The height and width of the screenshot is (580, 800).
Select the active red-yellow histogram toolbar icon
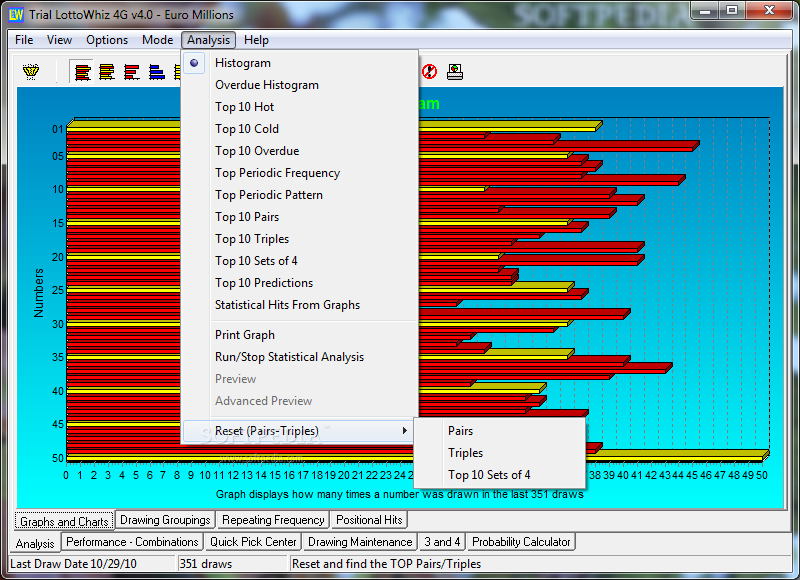[83, 72]
